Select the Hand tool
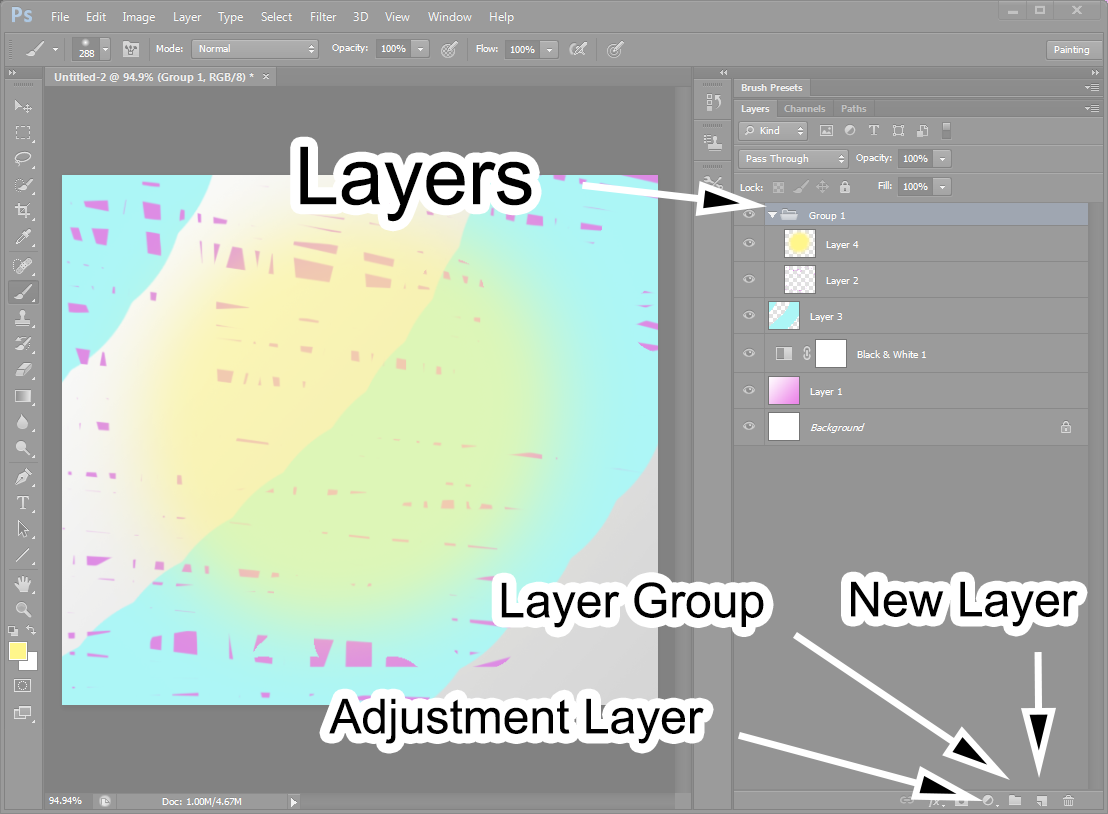This screenshot has width=1108, height=814. point(23,583)
